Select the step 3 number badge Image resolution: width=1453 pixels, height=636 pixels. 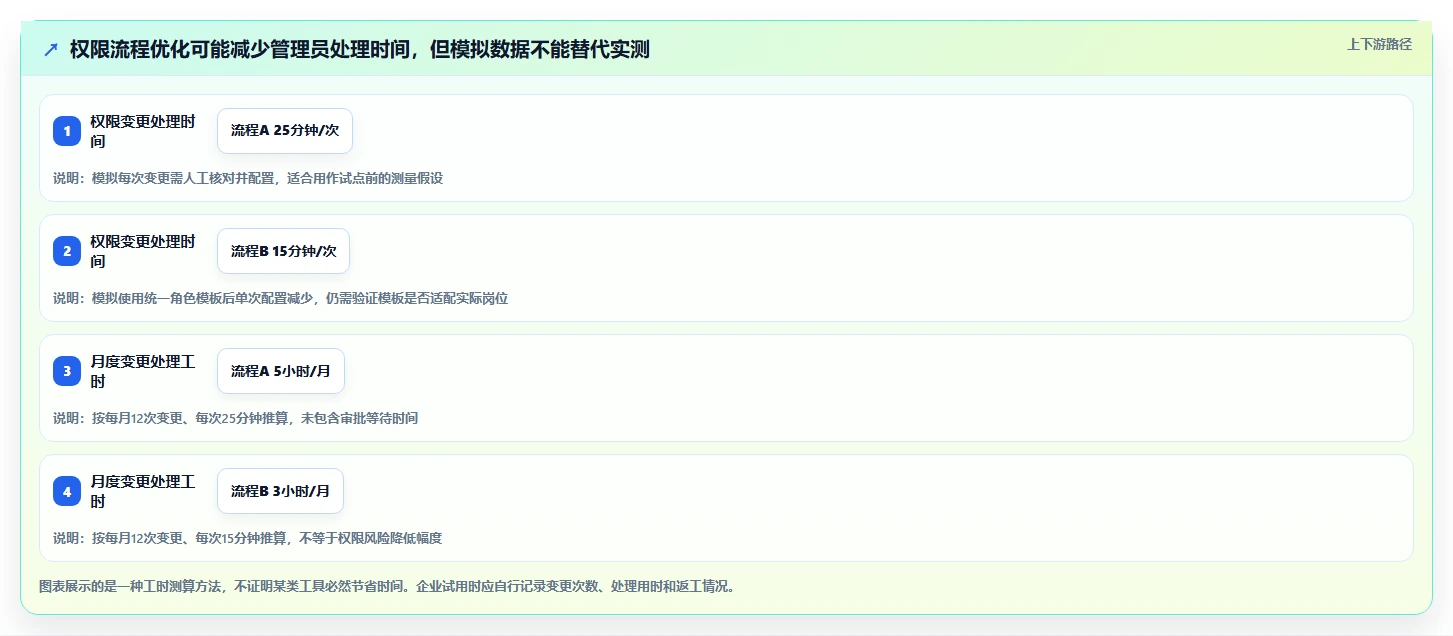[67, 371]
